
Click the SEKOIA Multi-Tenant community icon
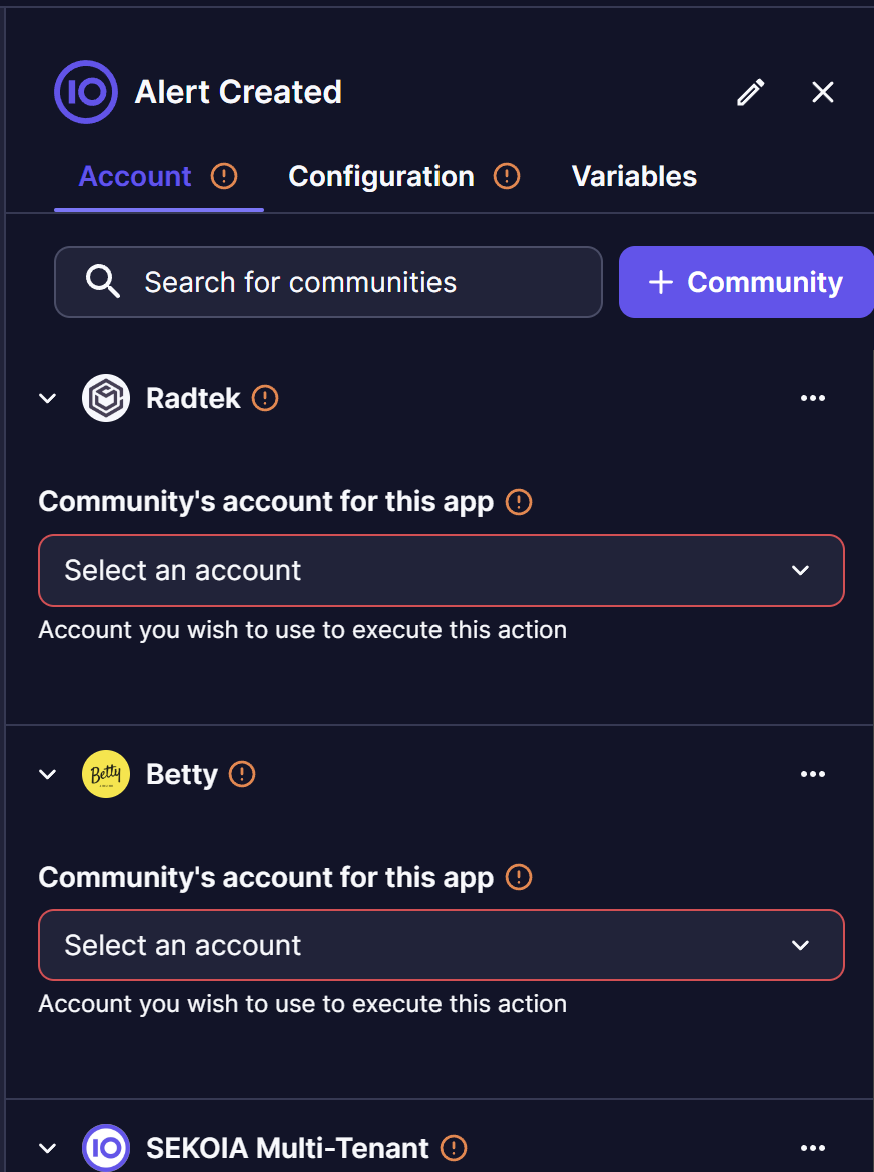(106, 1148)
